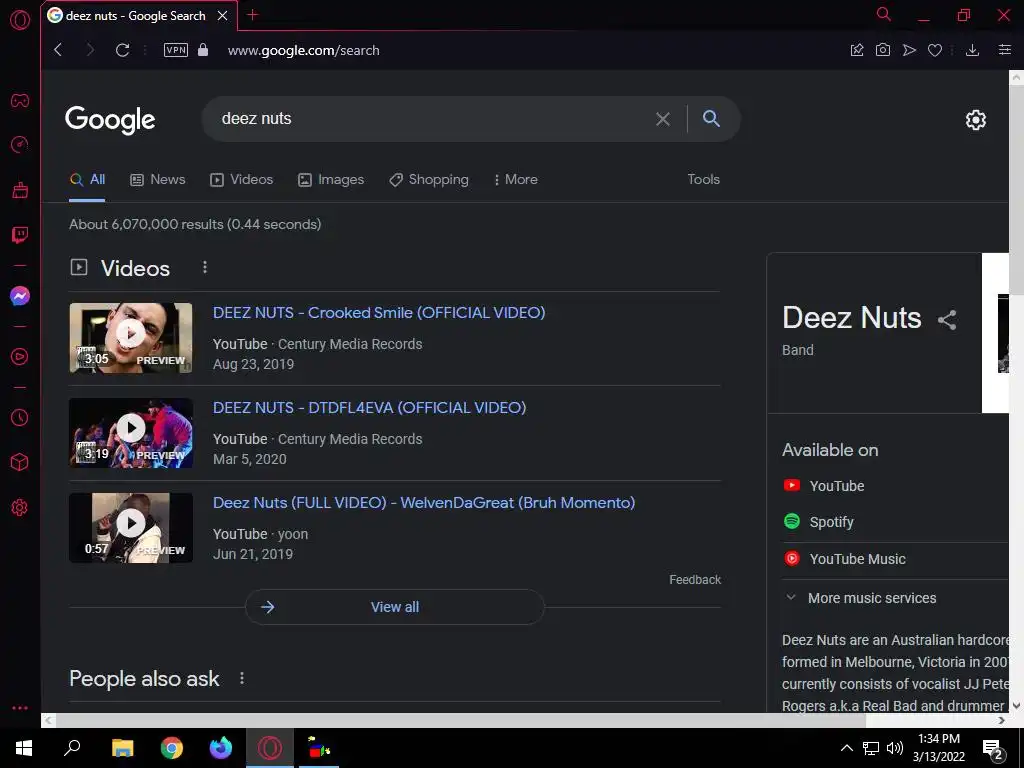The height and width of the screenshot is (768, 1024).
Task: Share Deez Nuts knowledge panel
Action: 947,319
